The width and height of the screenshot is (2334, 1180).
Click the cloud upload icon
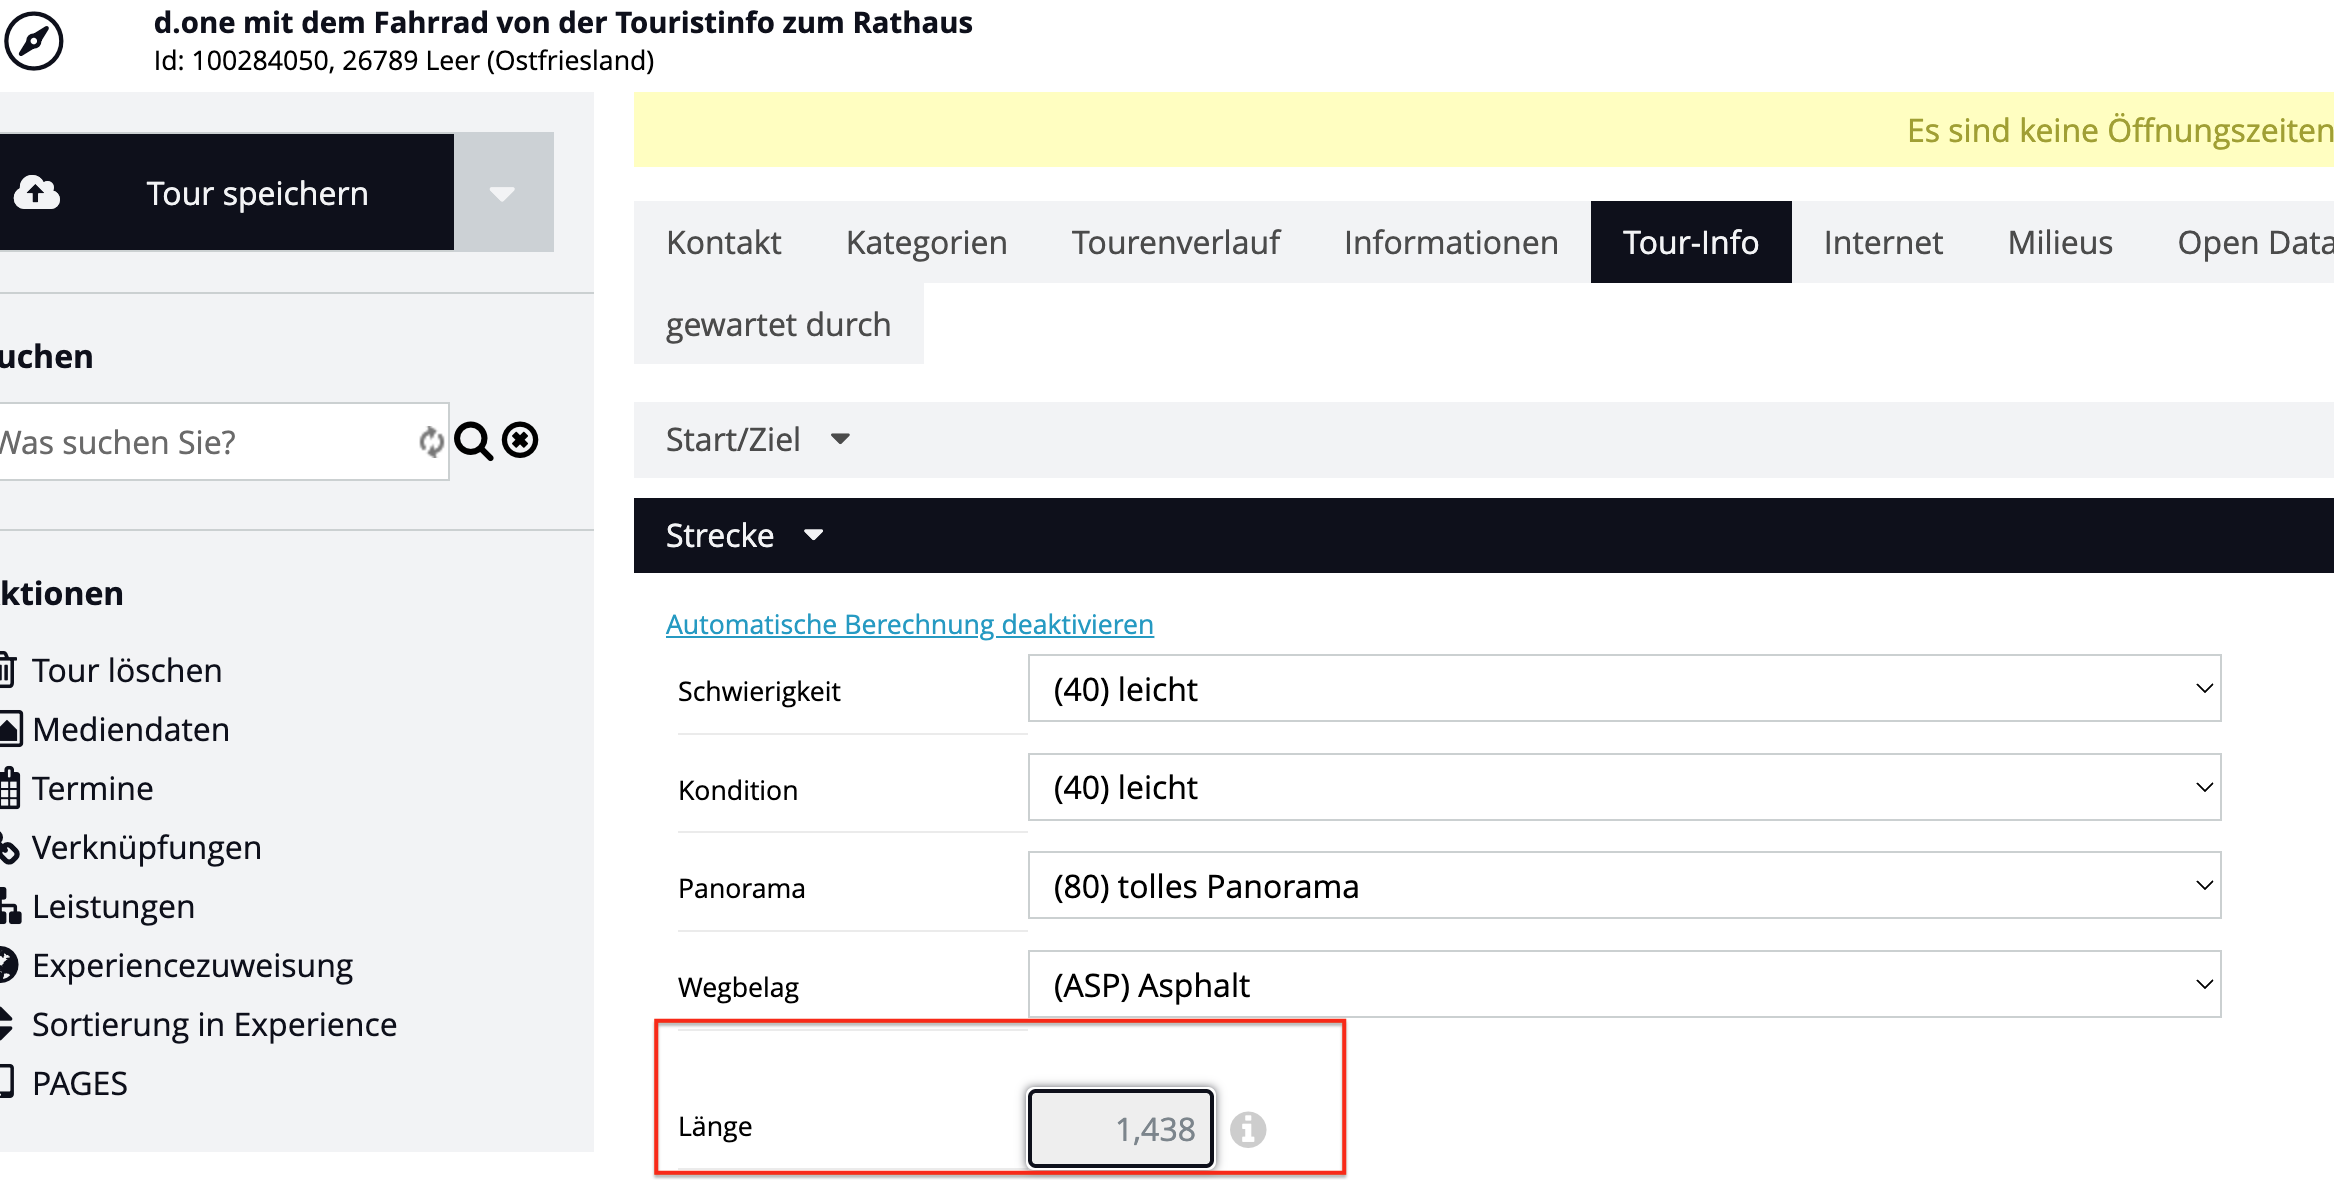tap(37, 192)
